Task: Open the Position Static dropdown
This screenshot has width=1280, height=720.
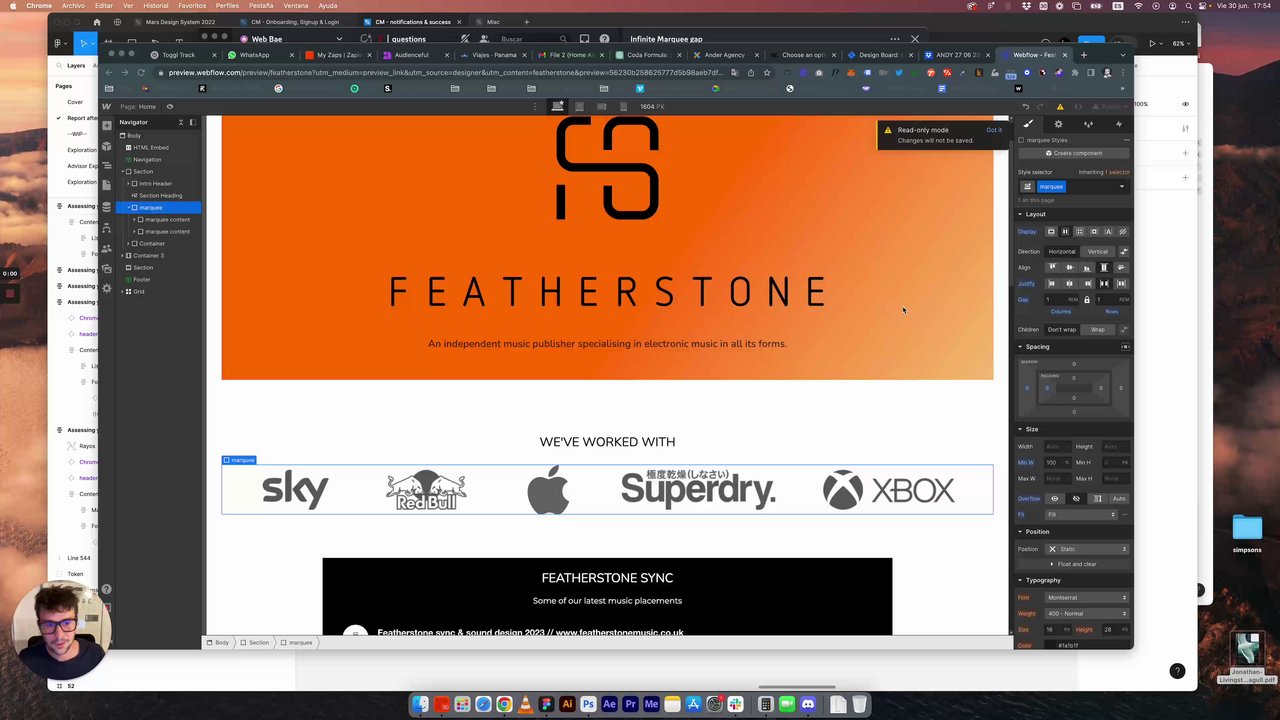Action: [x=1087, y=549]
